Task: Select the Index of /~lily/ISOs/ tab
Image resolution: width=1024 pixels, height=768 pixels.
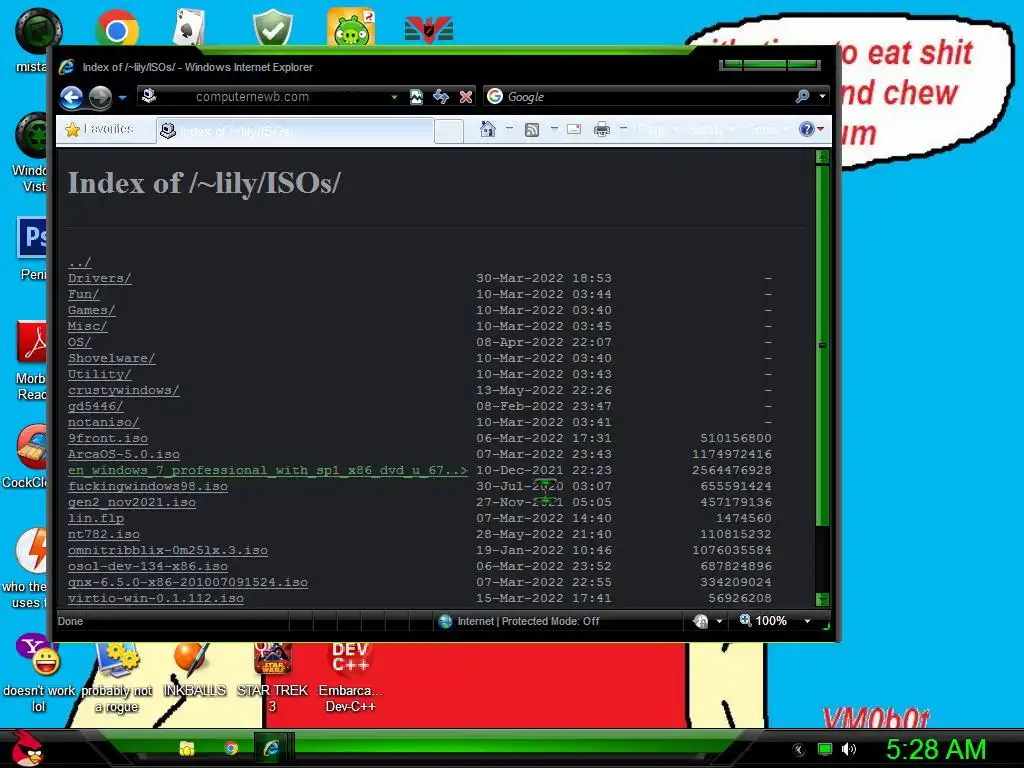Action: pos(295,131)
